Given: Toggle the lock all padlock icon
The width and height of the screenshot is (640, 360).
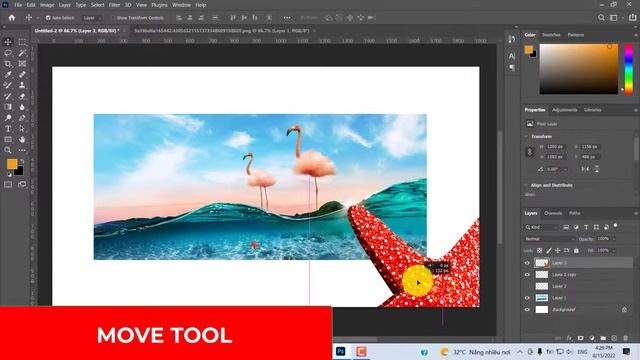Looking at the screenshot, I should point(576,250).
